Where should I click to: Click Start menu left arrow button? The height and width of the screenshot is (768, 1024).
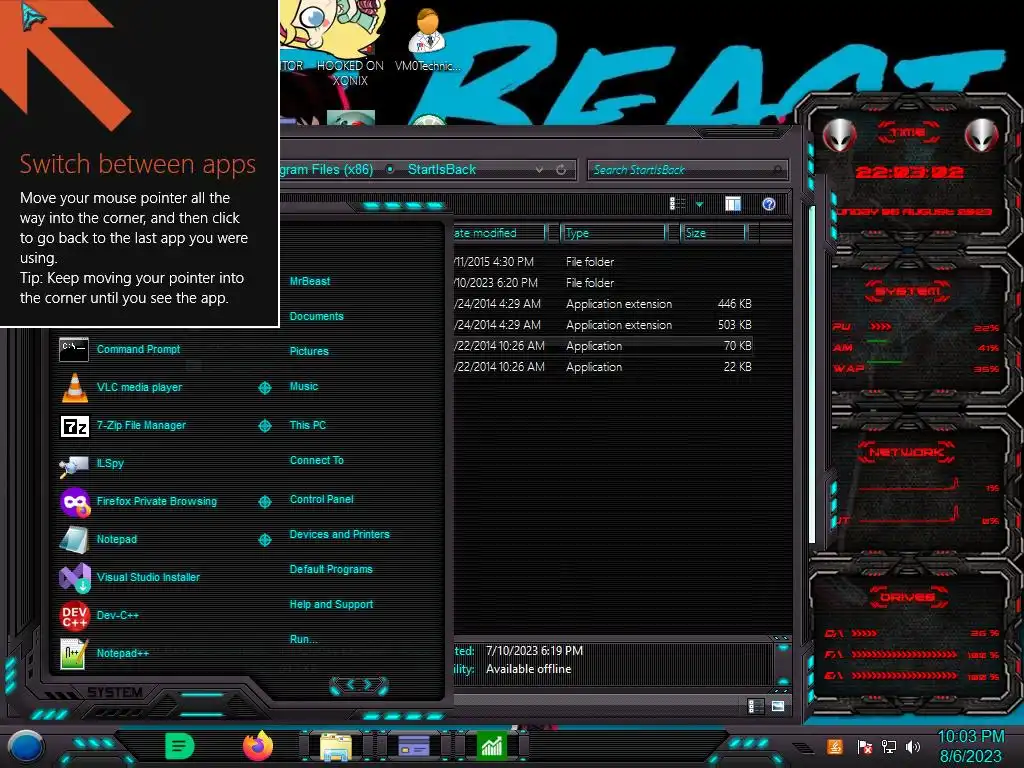[349, 684]
